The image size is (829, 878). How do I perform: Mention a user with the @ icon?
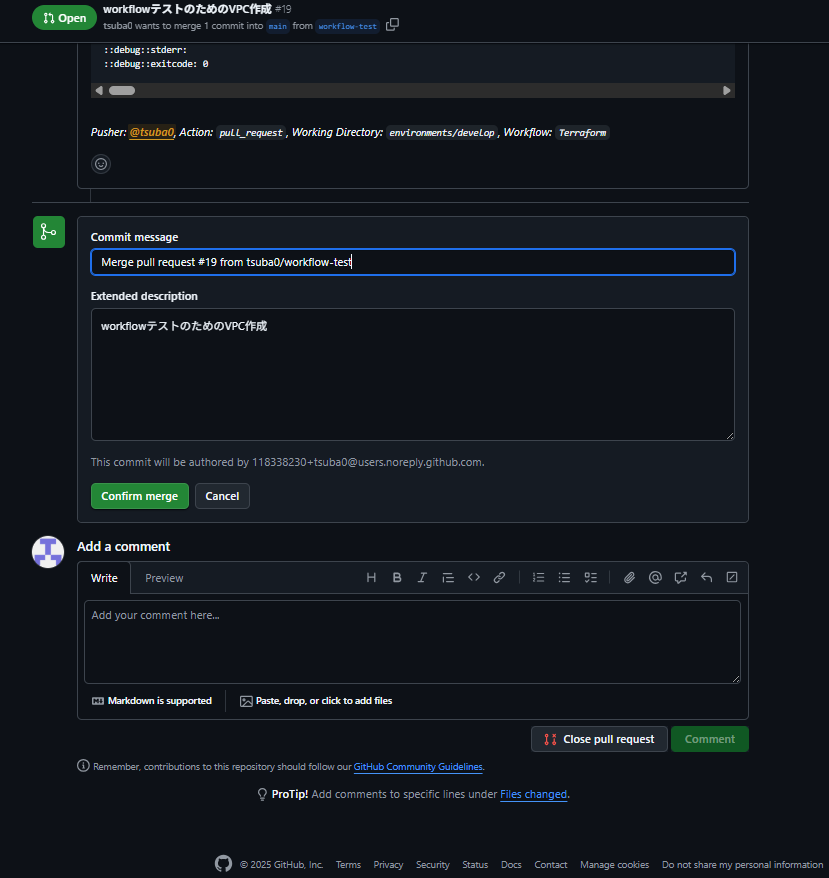coord(655,577)
